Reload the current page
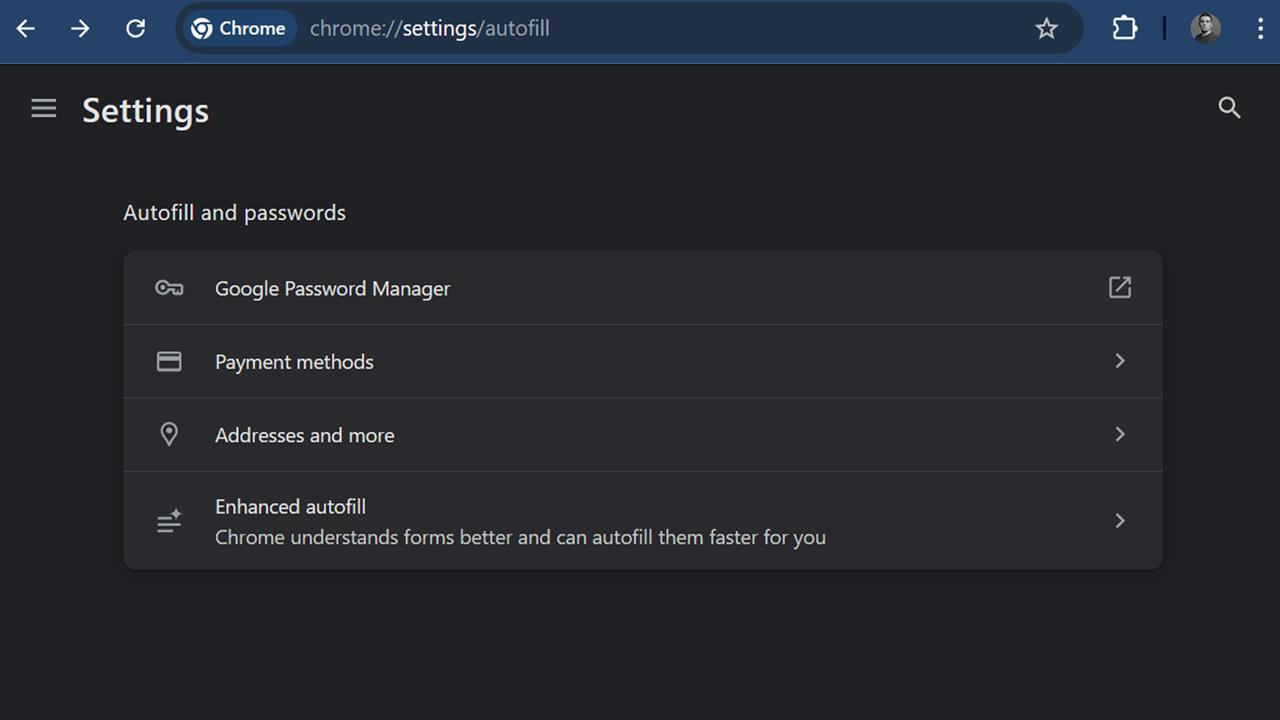The width and height of the screenshot is (1280, 720). 135,28
